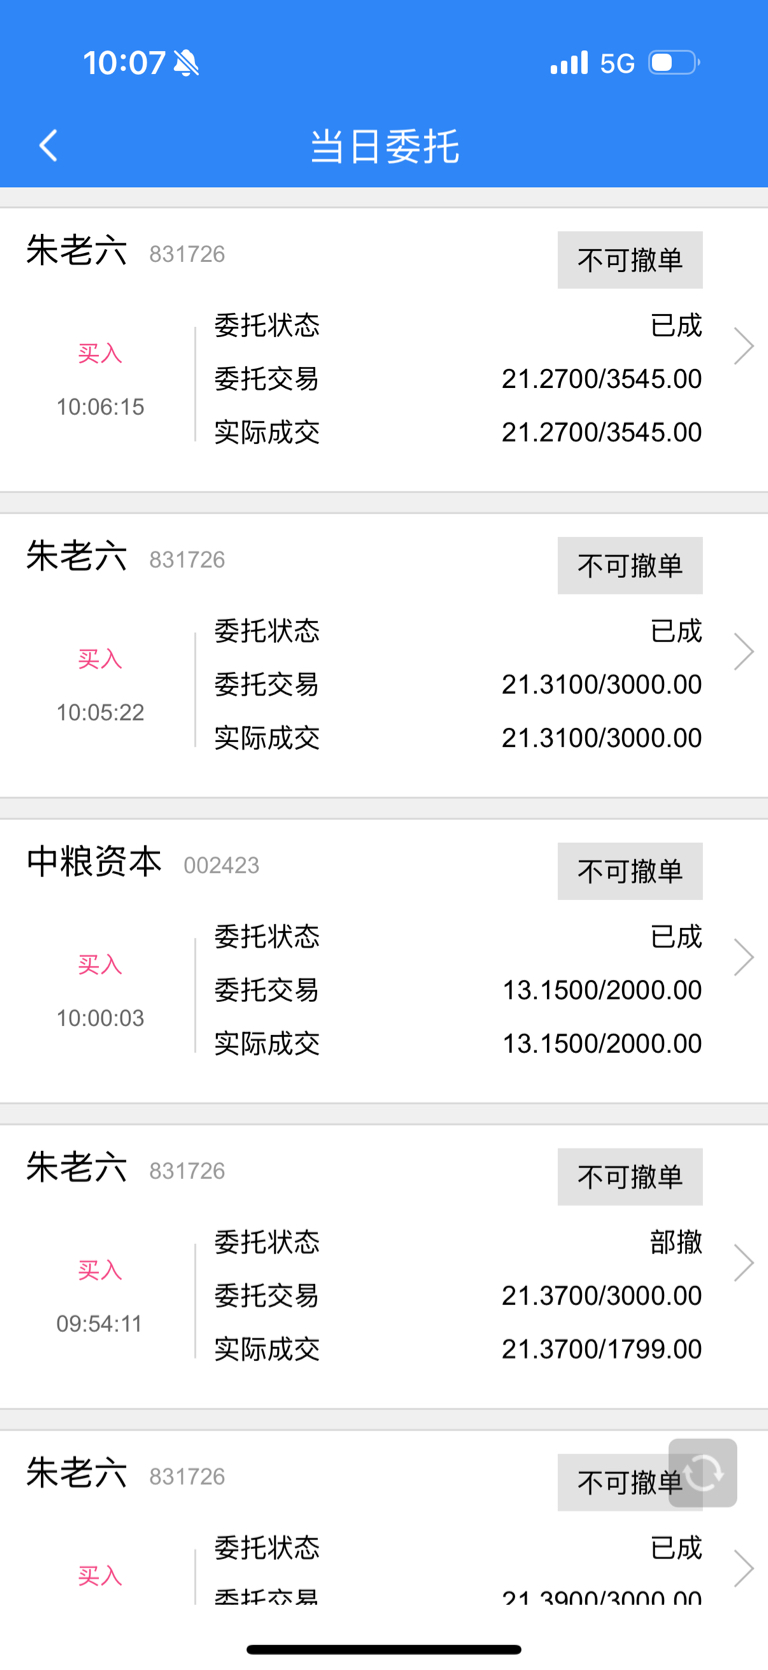Expand the 中粮资本 order details chevron
Image resolution: width=768 pixels, height=1670 pixels.
(743, 957)
